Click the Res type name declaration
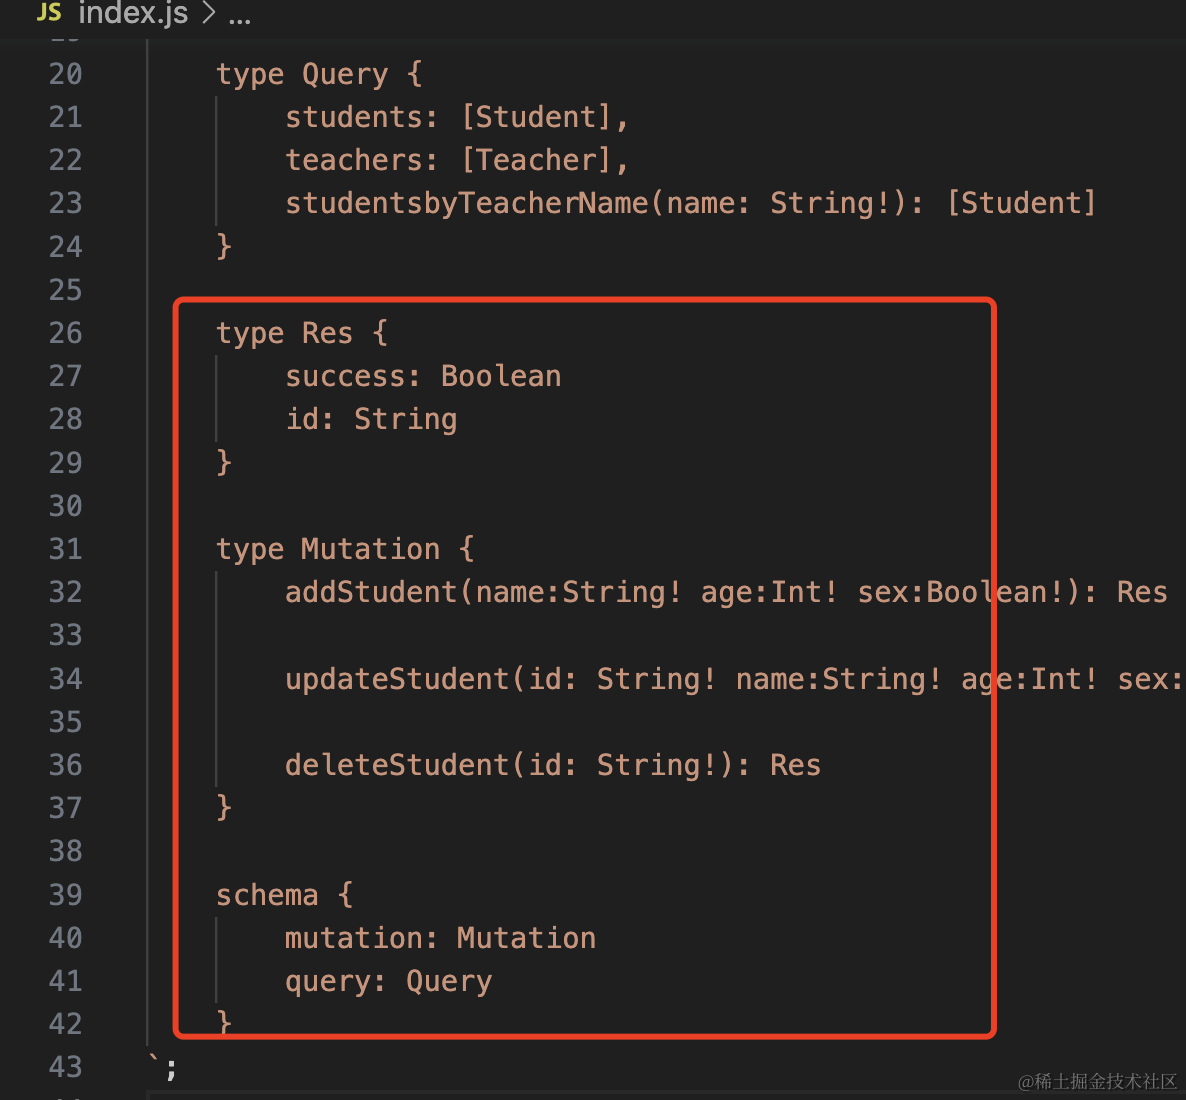1186x1100 pixels. click(x=327, y=333)
